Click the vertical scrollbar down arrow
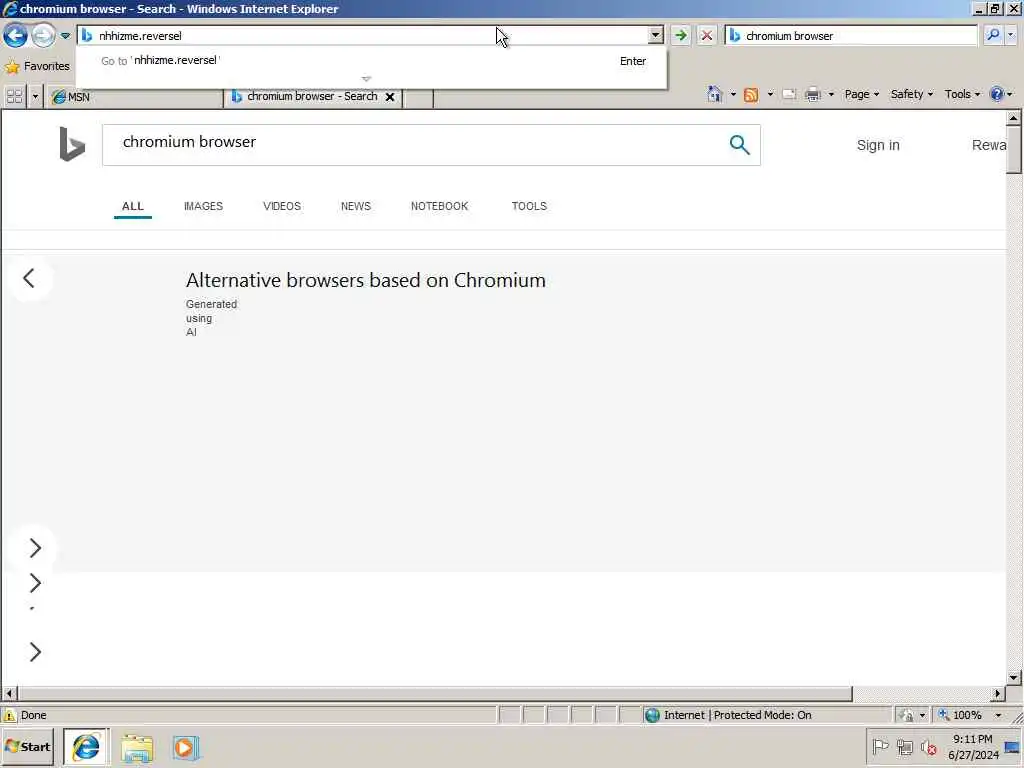Screen dimensions: 1024x768 pos(1014,678)
